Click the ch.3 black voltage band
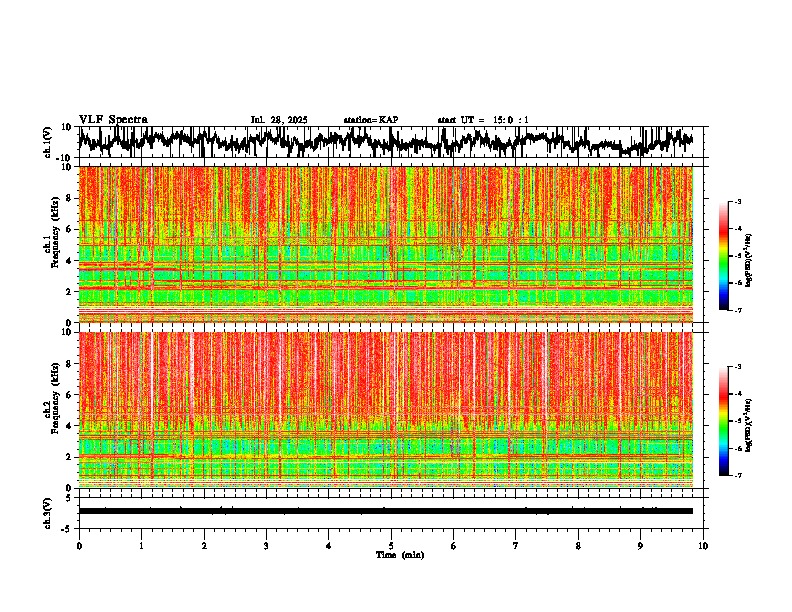Screen dimensions: 792x612 point(386,511)
